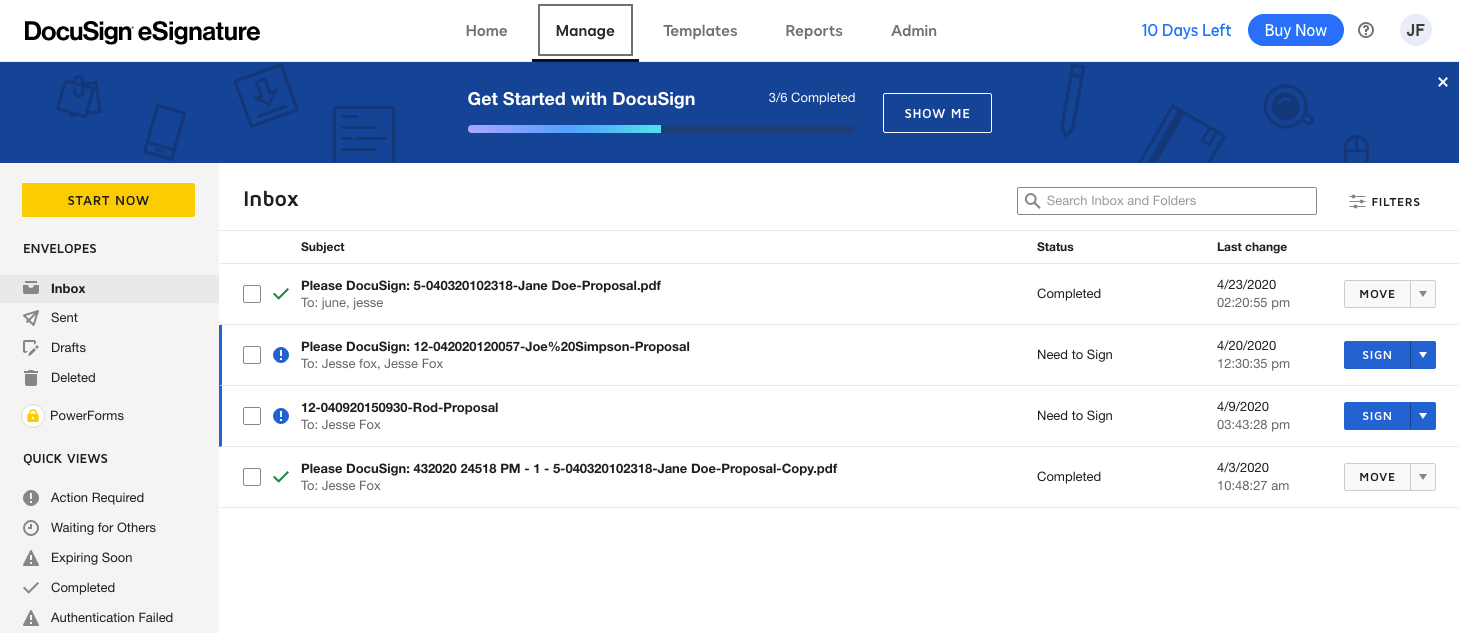Expand Move dropdown arrow for Jane Doe-Proposal.pdf

coord(1423,294)
